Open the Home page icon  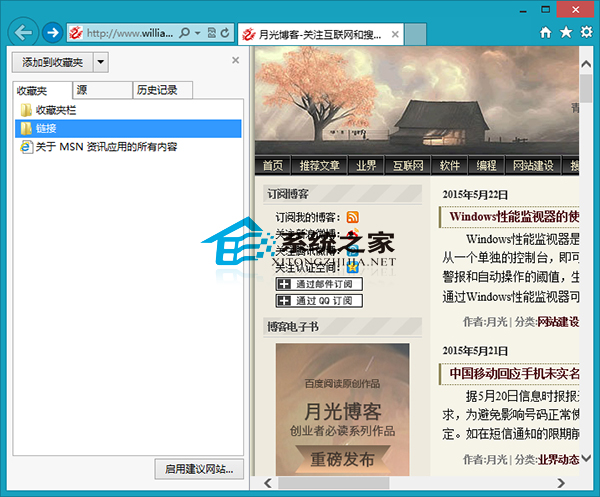546,33
